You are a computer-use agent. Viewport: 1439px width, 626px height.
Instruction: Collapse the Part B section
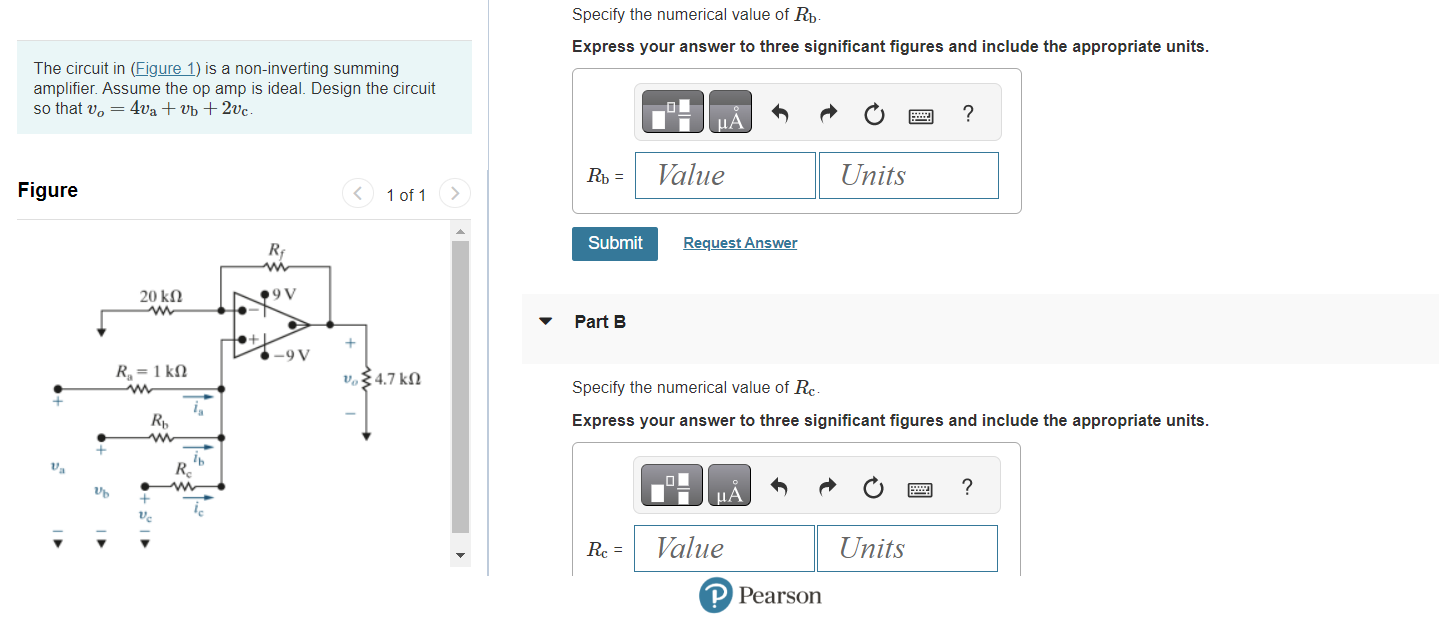pos(545,321)
